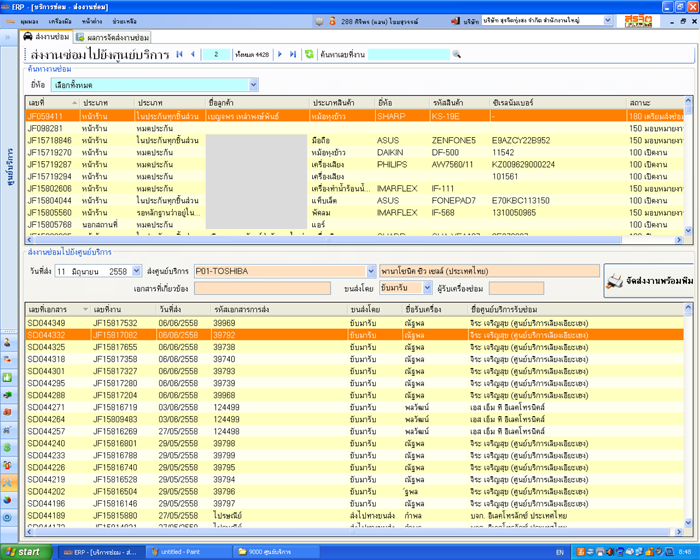Open the green bar chart sidebar icon
This screenshot has width=700, height=560.
pyautogui.click(x=8, y=377)
